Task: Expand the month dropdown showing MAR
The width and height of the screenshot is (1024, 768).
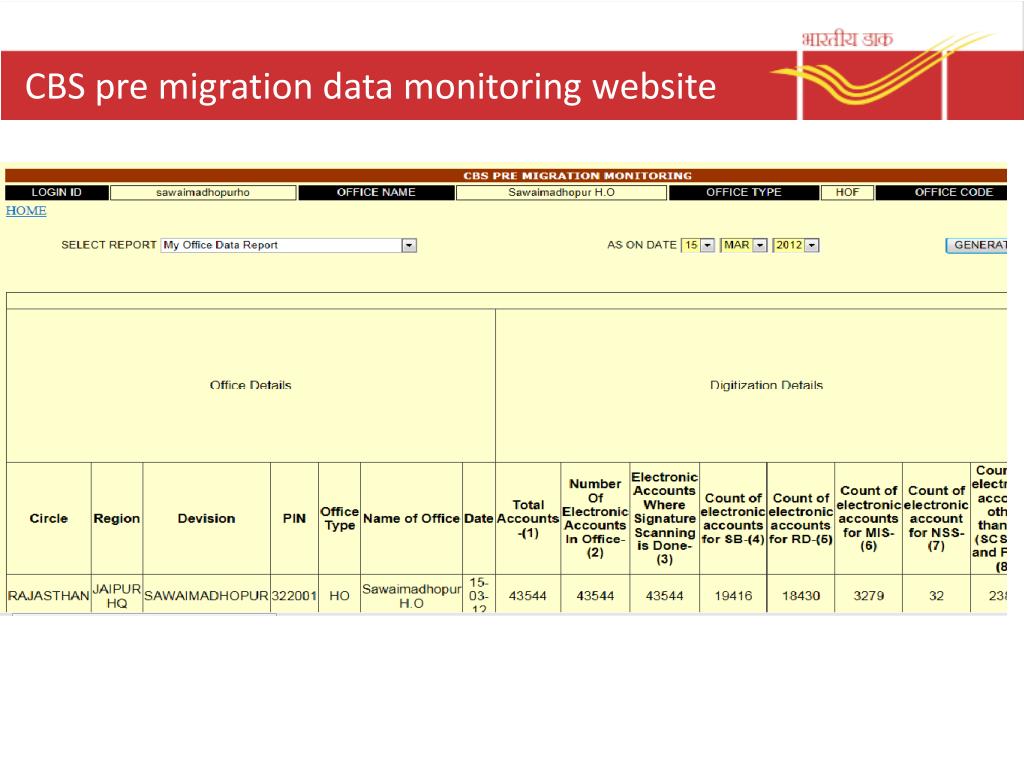Action: point(744,245)
